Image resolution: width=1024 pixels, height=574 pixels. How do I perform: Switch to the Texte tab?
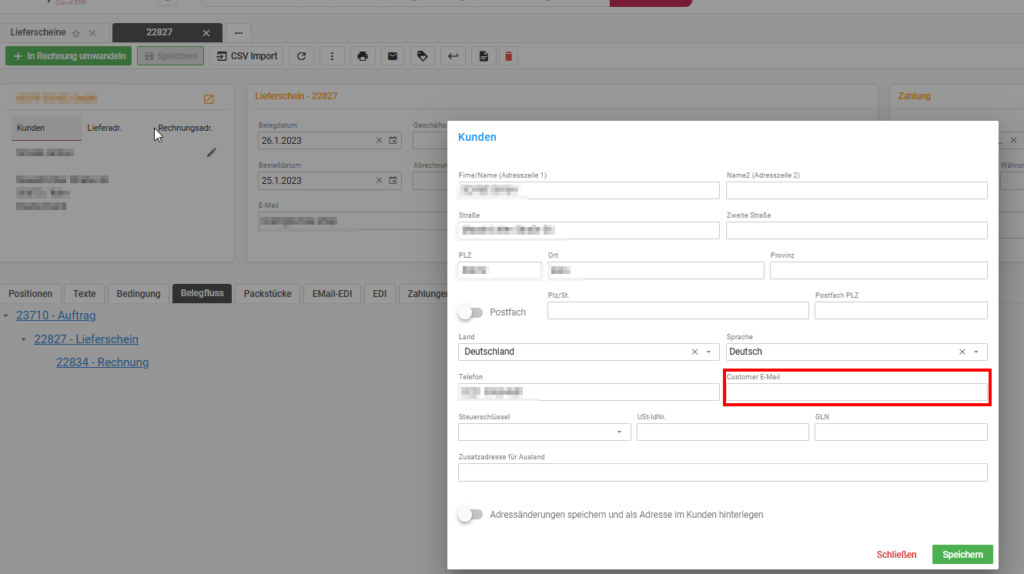(x=84, y=294)
